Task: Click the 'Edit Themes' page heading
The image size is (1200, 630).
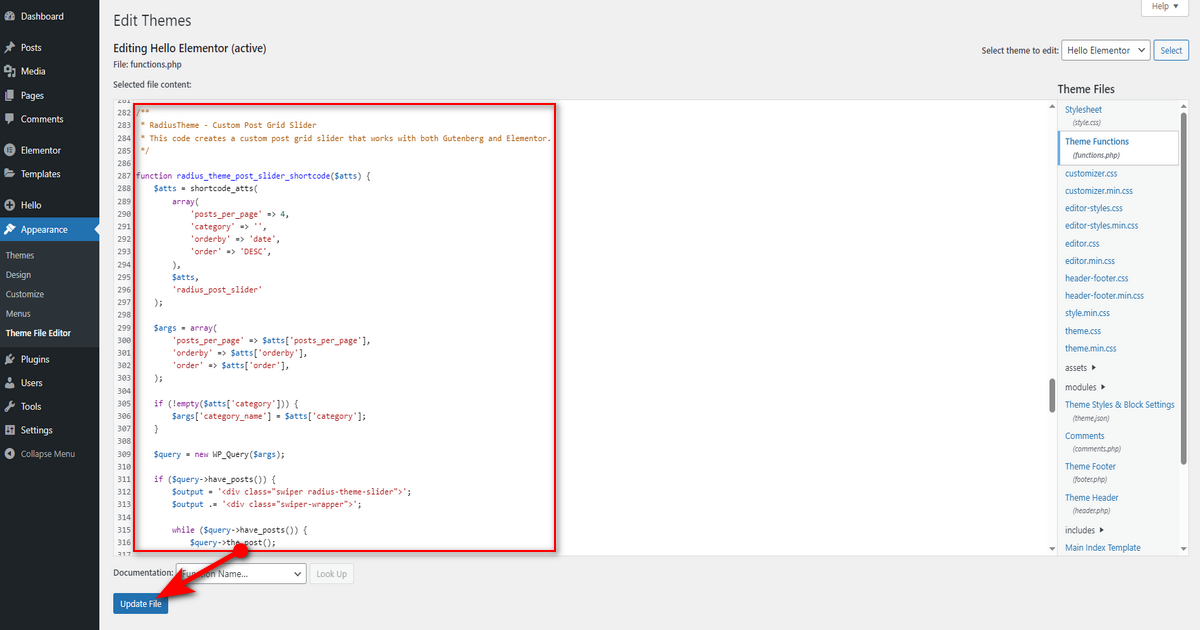Action: pyautogui.click(x=152, y=20)
